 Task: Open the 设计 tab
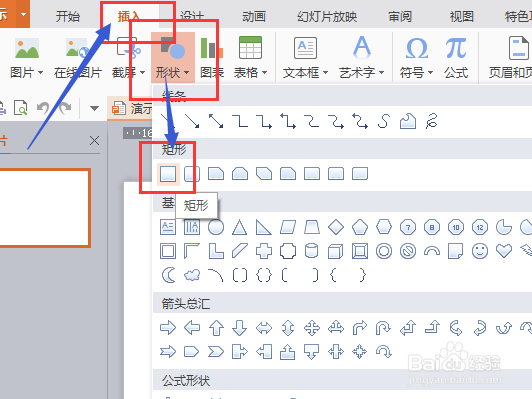click(192, 16)
